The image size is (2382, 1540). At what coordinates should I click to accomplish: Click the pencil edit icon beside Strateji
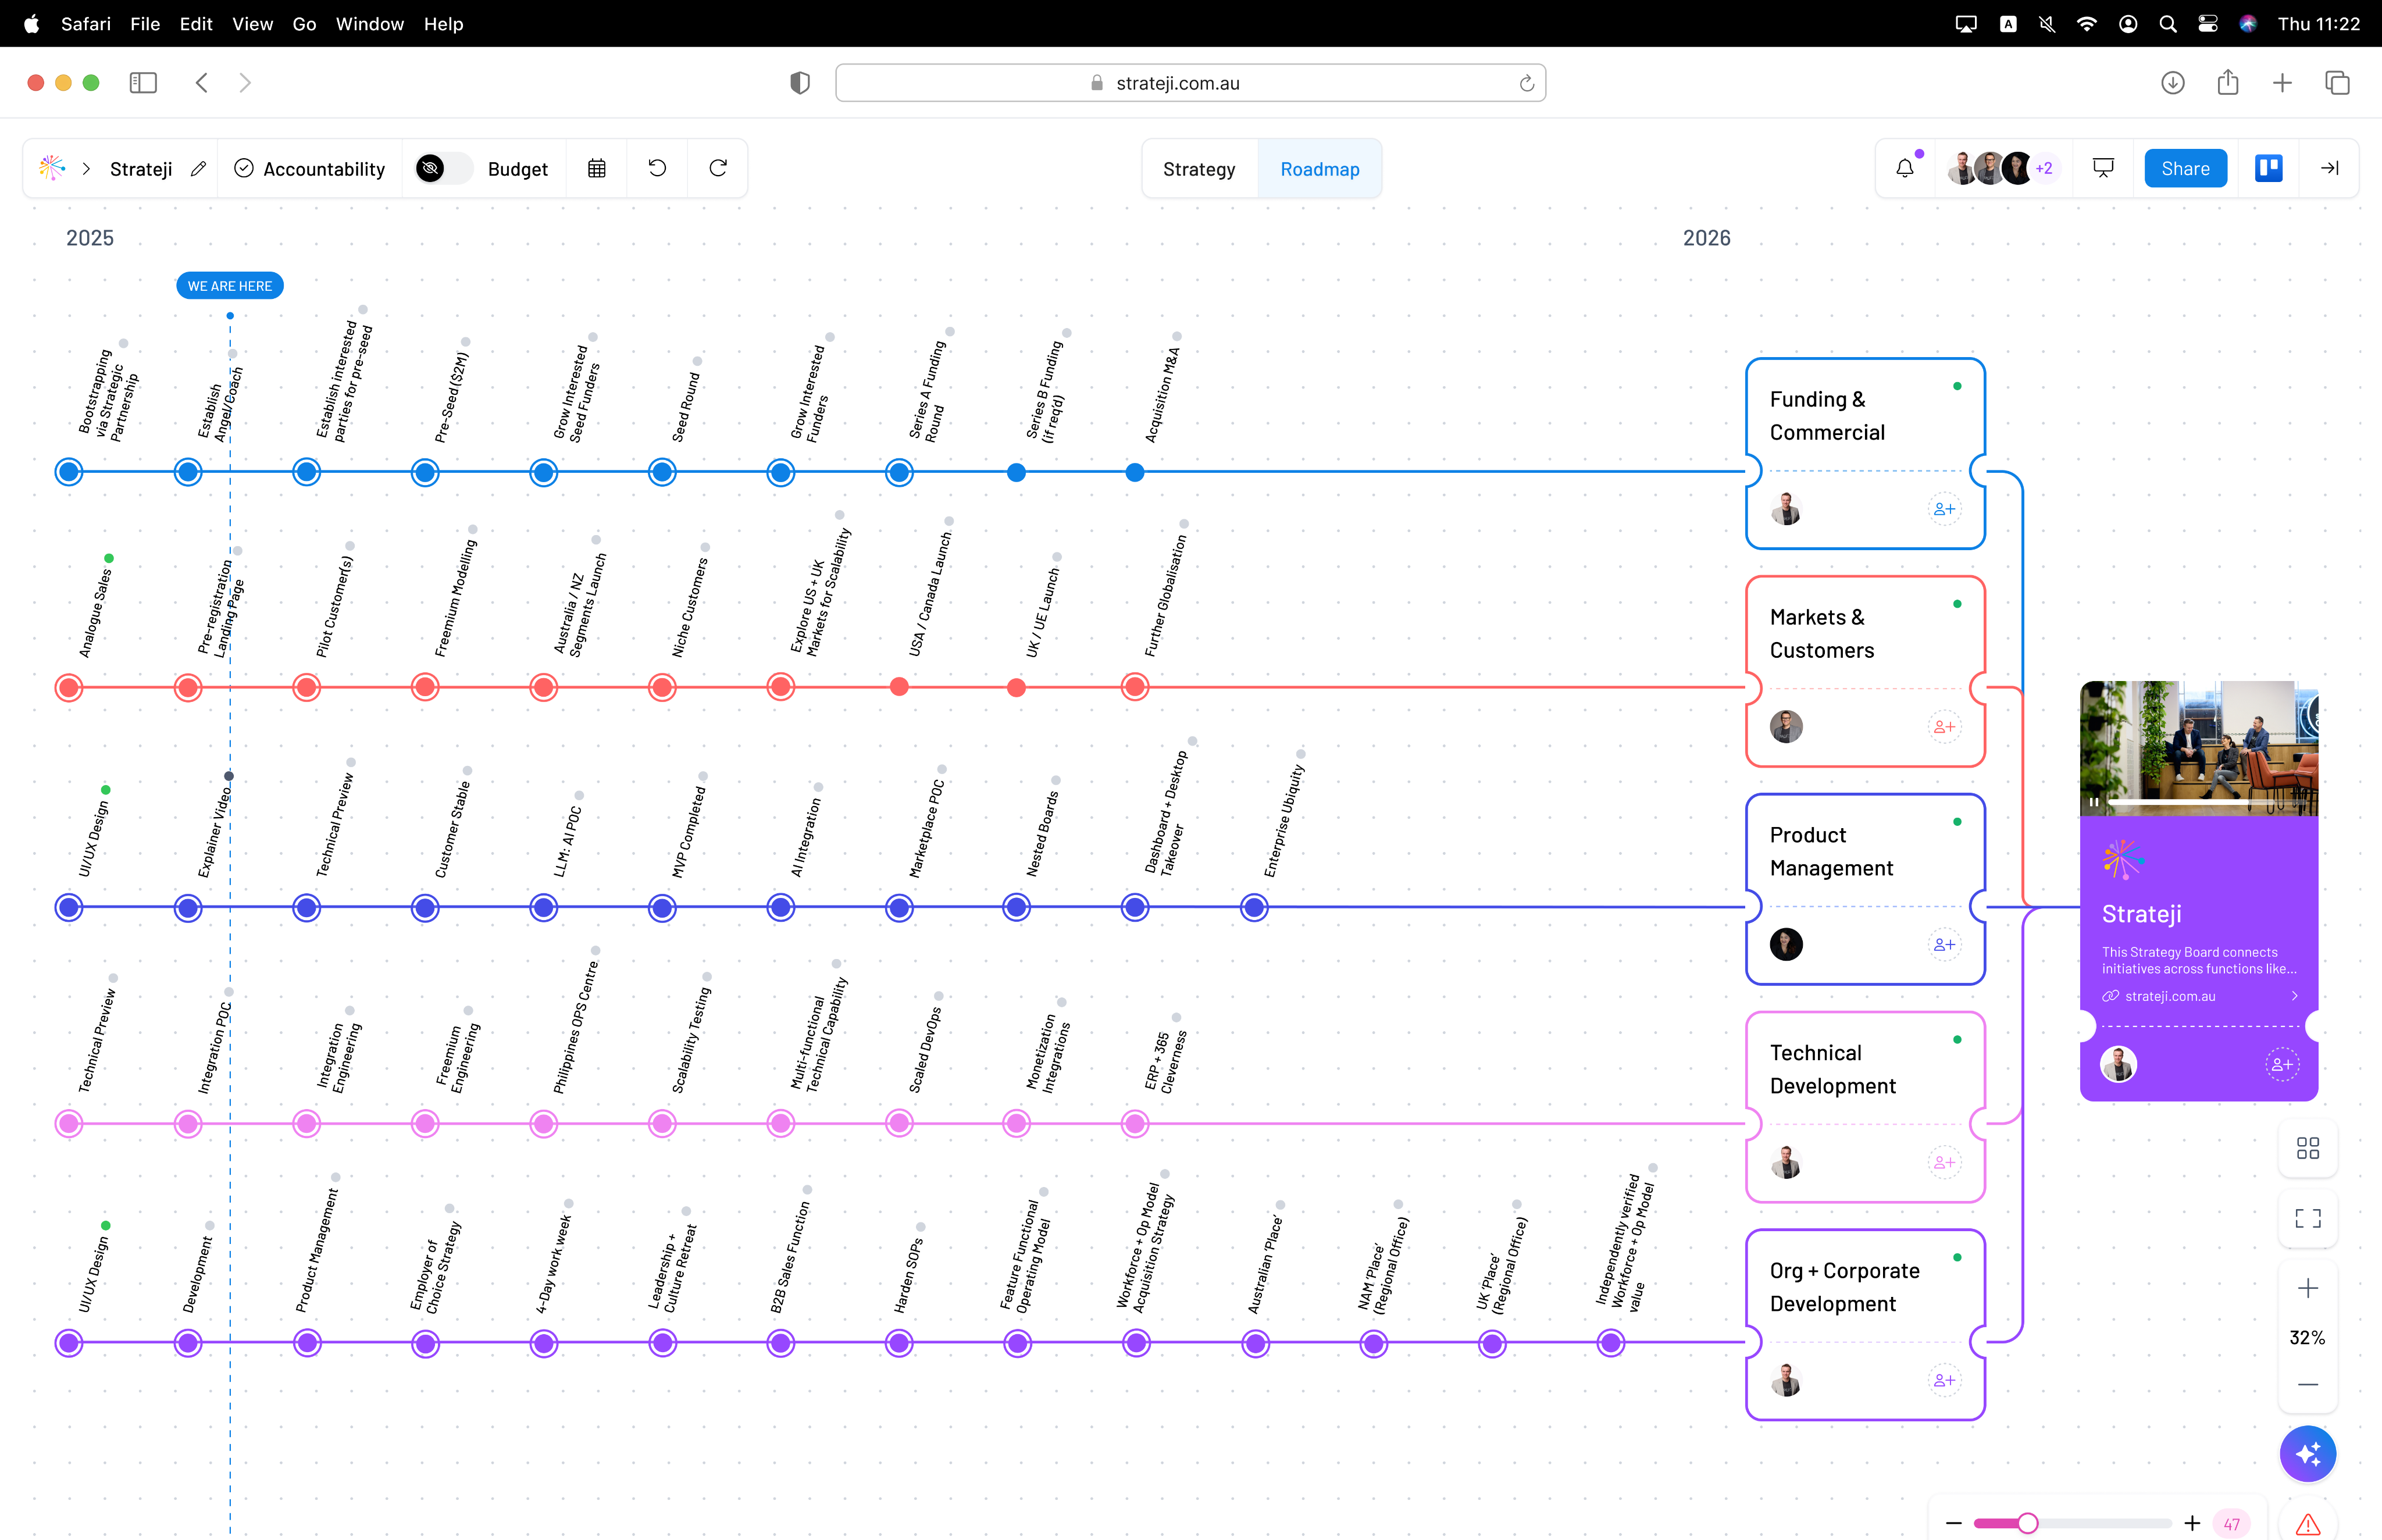click(x=198, y=169)
